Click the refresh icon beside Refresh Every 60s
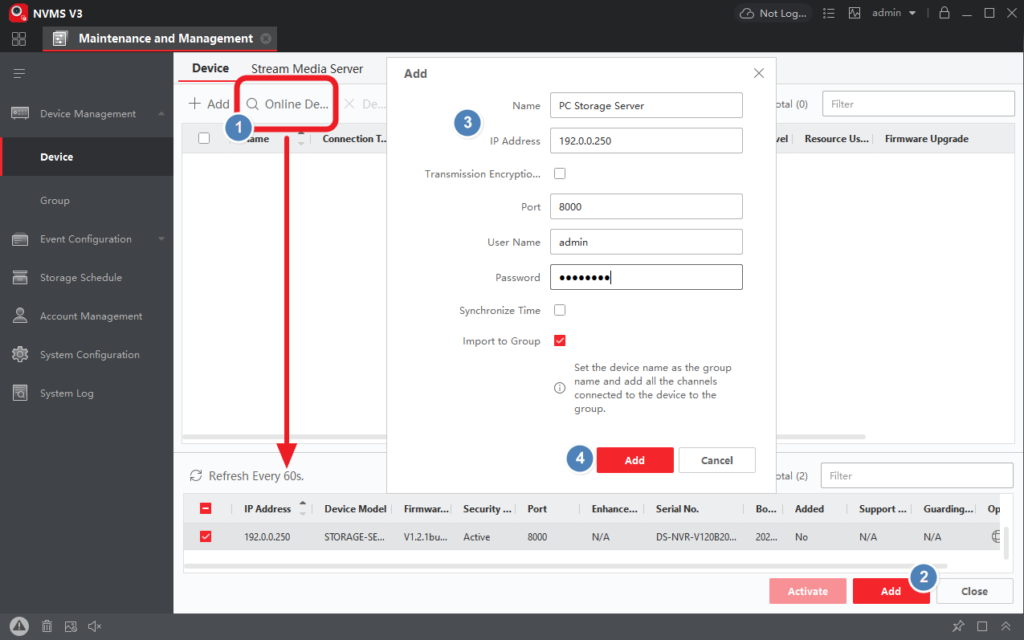The height and width of the screenshot is (640, 1024). [x=196, y=475]
